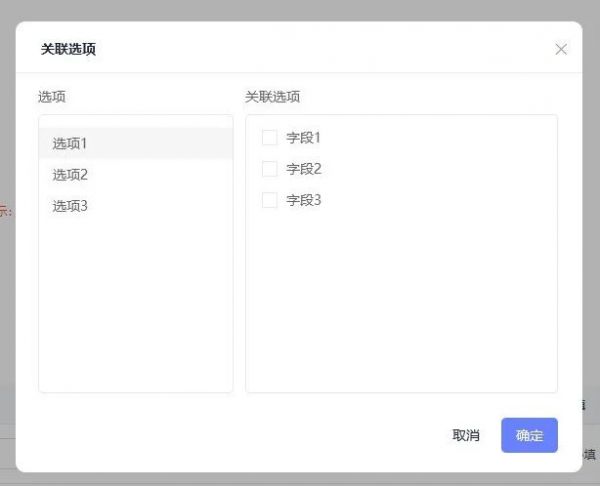This screenshot has width=600, height=486.
Task: Click the 字段1 label text
Action: [303, 138]
